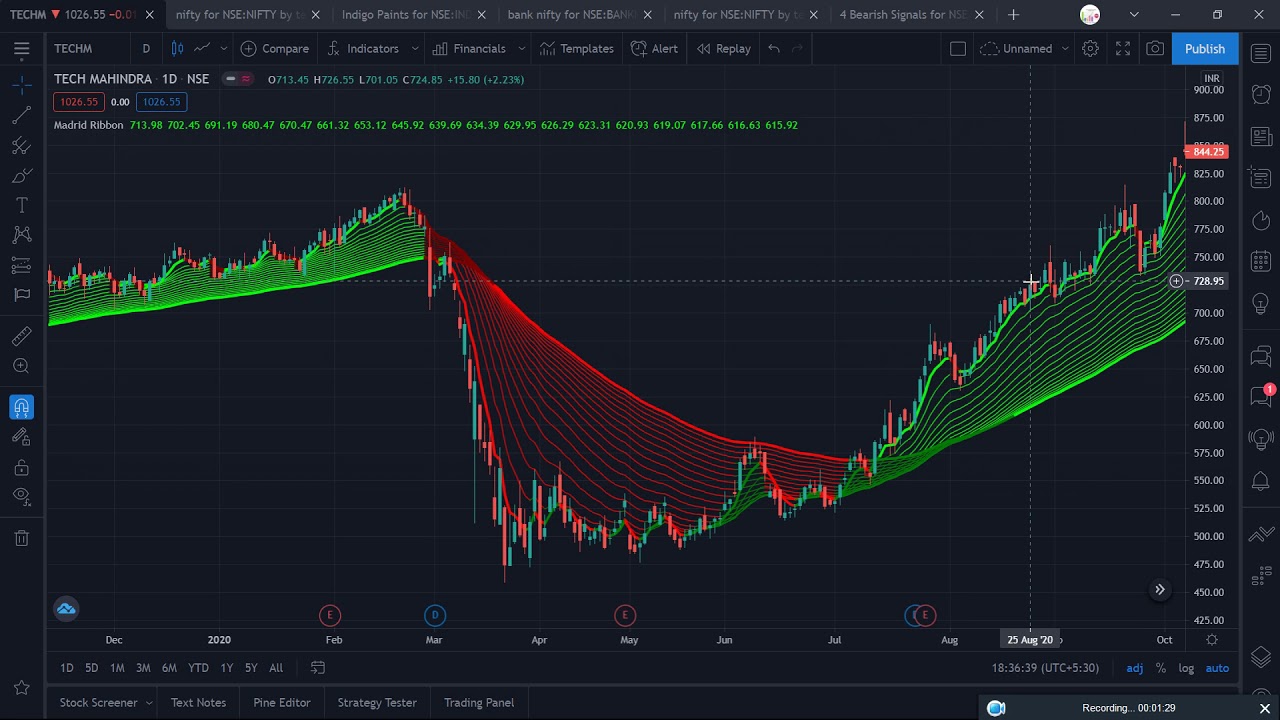Toggle log scale mode
Viewport: 1280px width, 720px height.
pyautogui.click(x=1186, y=668)
